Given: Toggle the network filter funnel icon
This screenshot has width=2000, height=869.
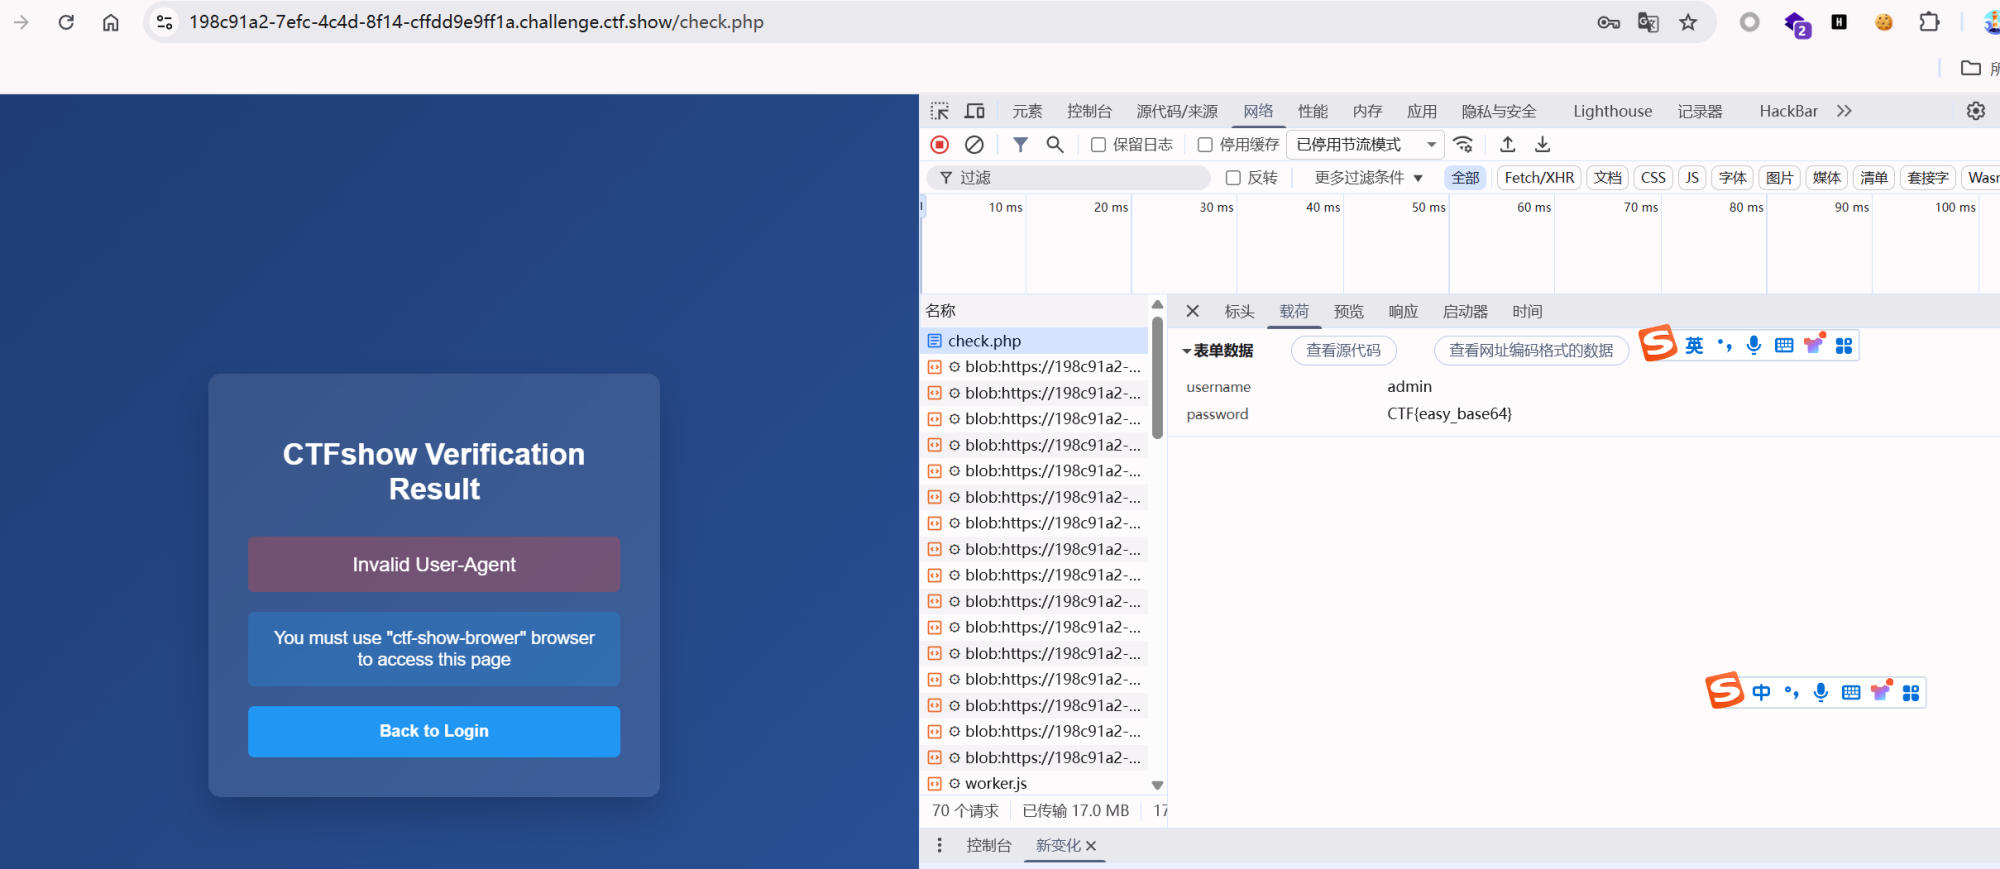Looking at the screenshot, I should pos(1020,145).
